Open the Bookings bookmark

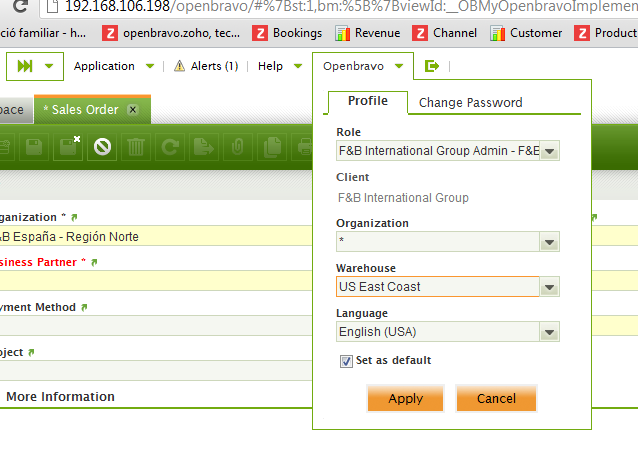[287, 33]
